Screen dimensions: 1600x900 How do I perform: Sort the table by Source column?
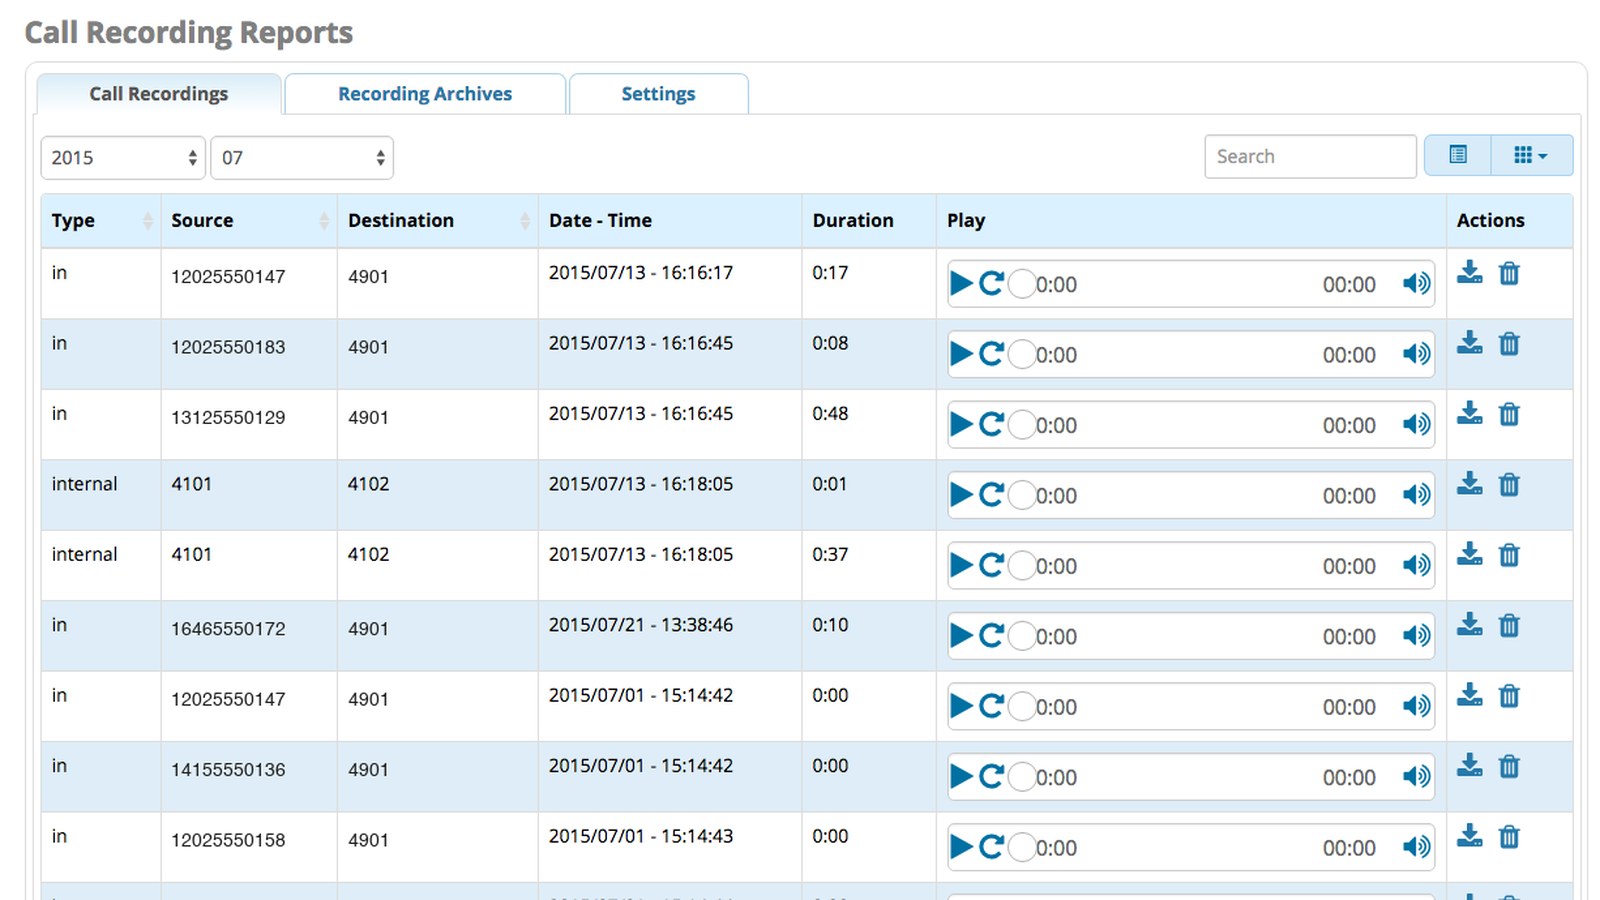coord(249,221)
